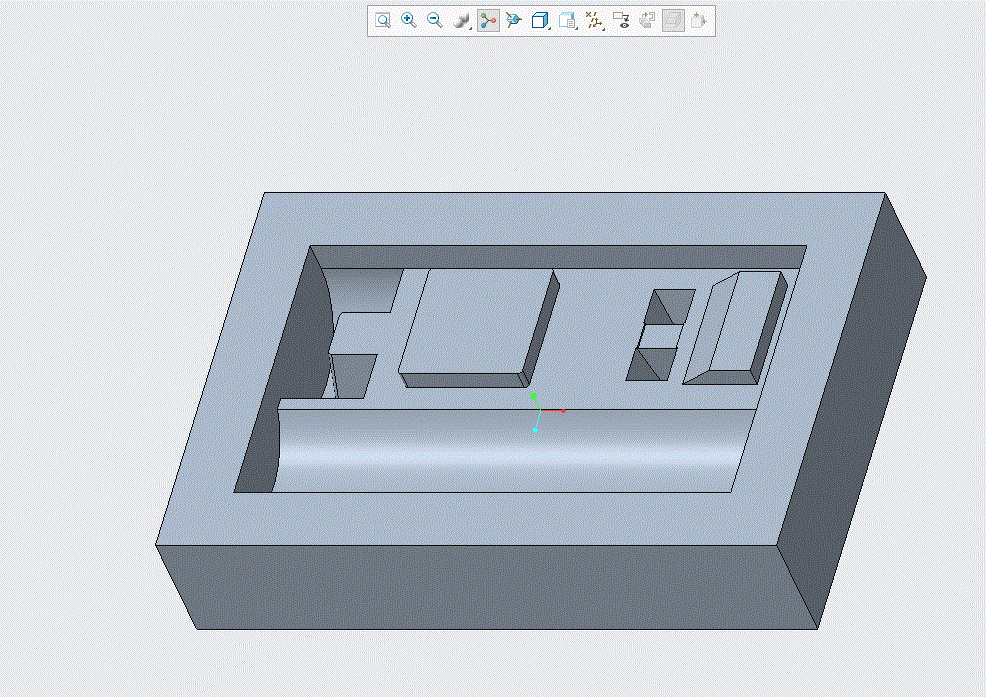Image resolution: width=986 pixels, height=697 pixels.
Task: Click the grayed-out box with plus icon
Action: (x=699, y=20)
